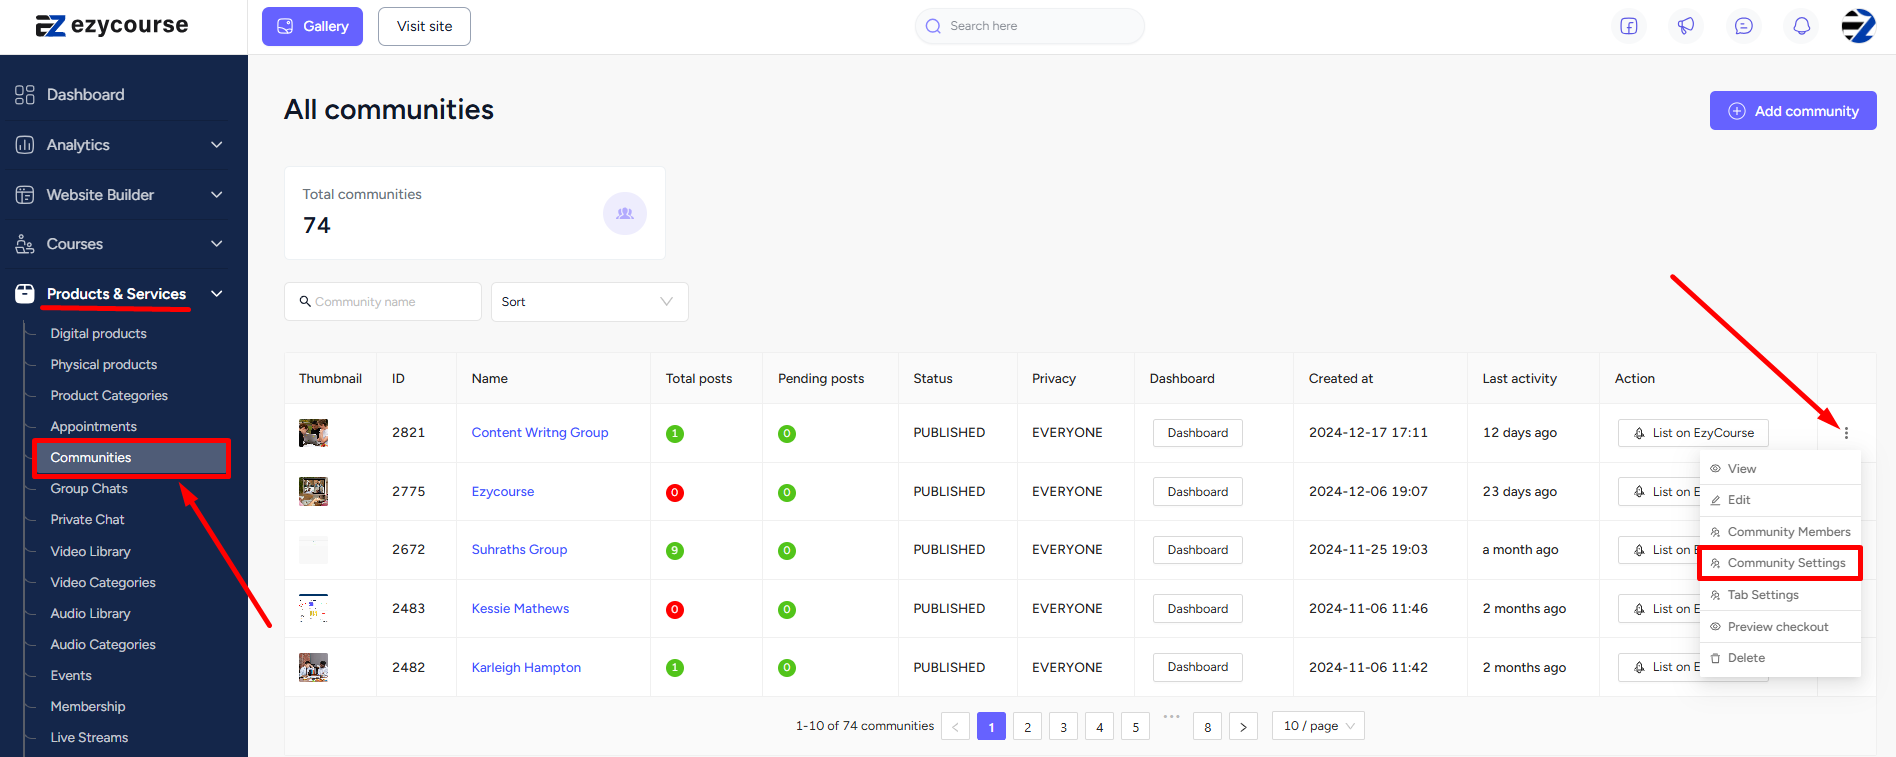This screenshot has width=1896, height=757.
Task: Open the notifications bell icon
Action: (1801, 26)
